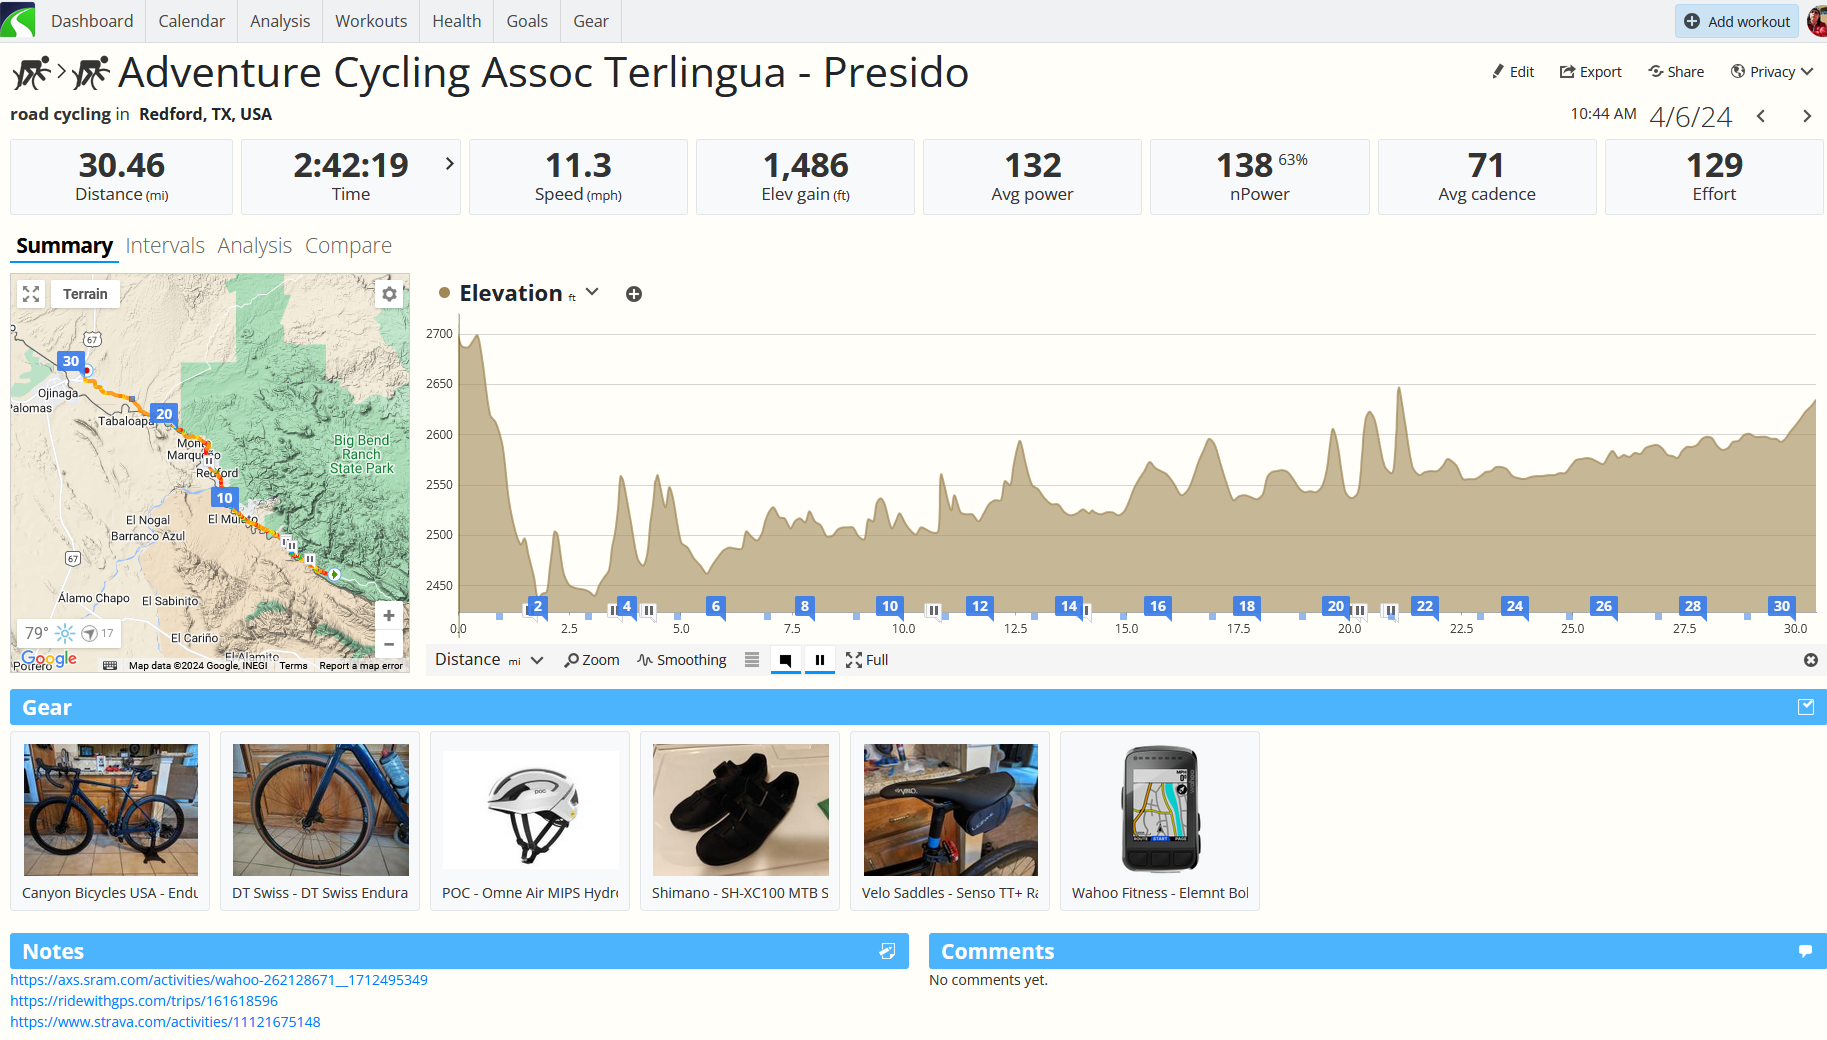Viewport: 1827px width, 1040px height.
Task: Zoom in on the map
Action: pyautogui.click(x=389, y=616)
